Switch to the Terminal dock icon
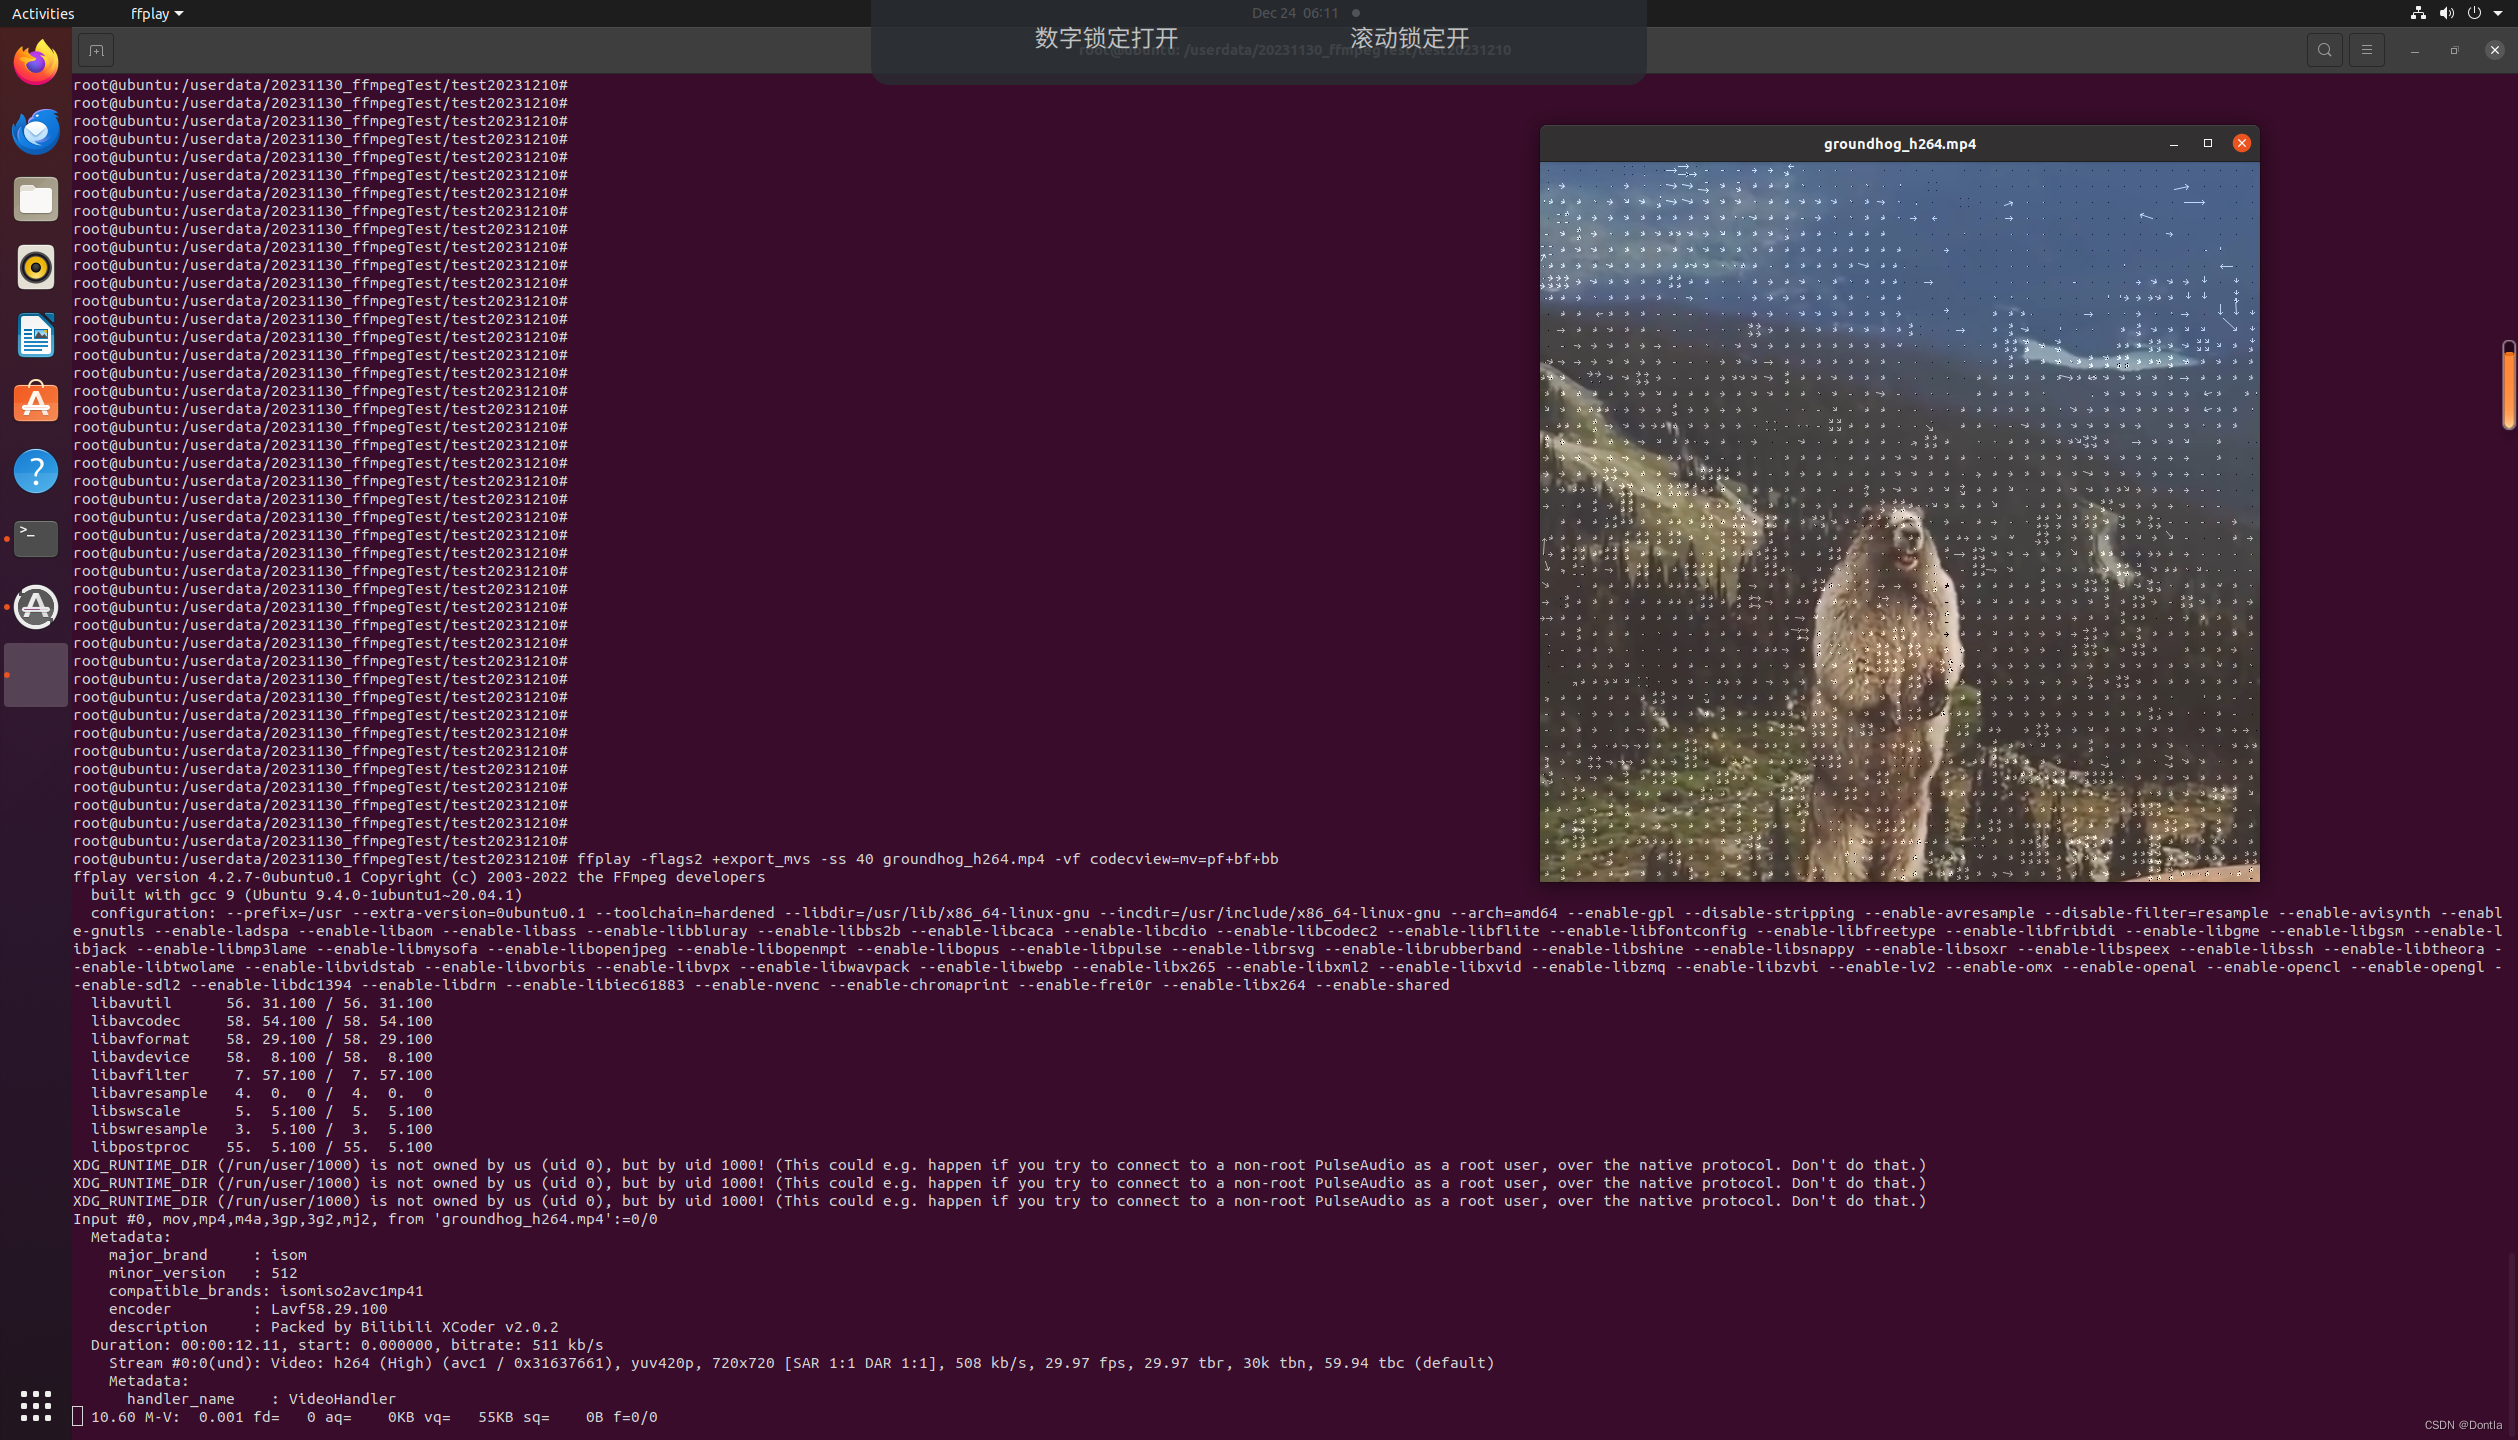 point(36,539)
